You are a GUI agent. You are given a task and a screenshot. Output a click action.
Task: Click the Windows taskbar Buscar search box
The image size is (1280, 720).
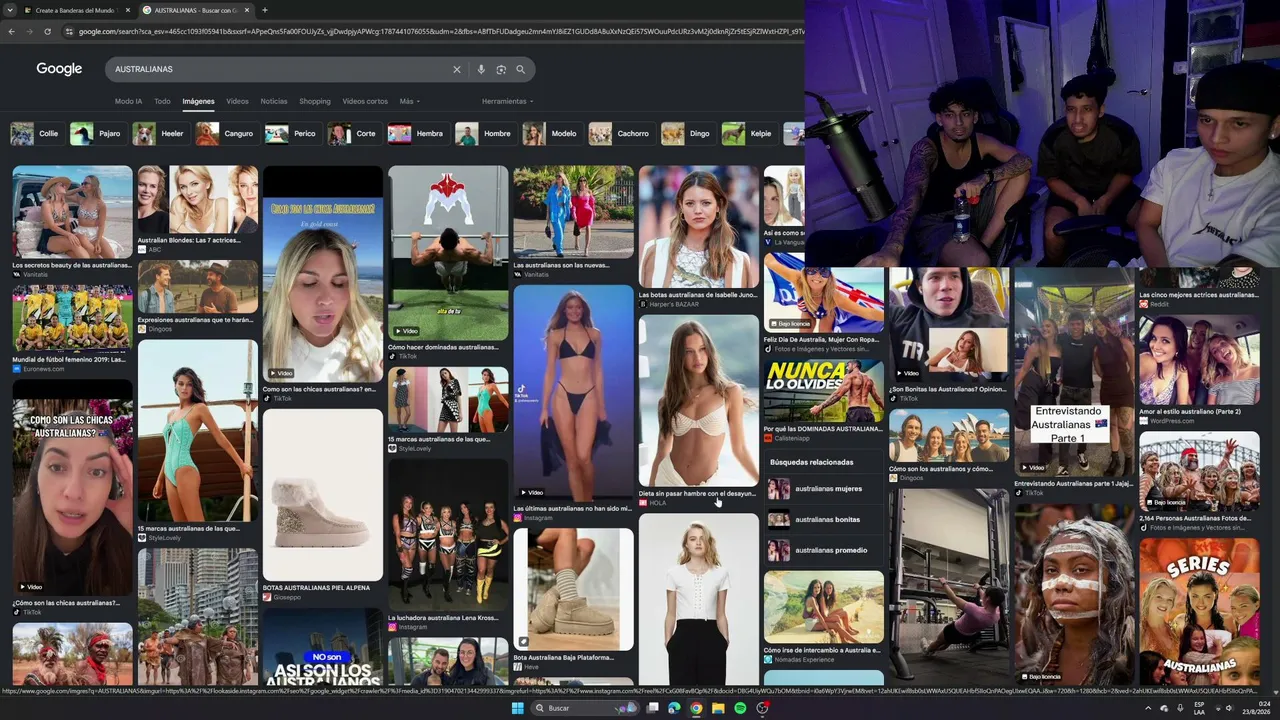click(584, 708)
